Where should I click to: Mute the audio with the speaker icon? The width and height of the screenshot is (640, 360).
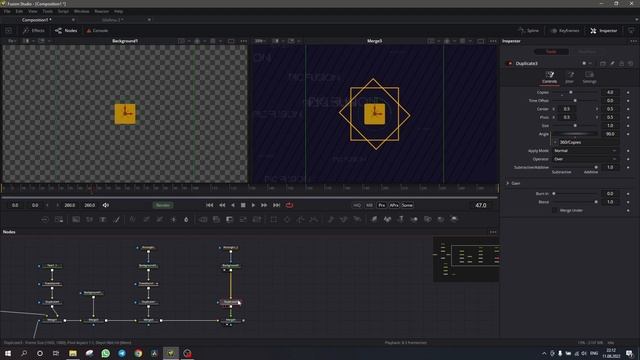coord(106,205)
